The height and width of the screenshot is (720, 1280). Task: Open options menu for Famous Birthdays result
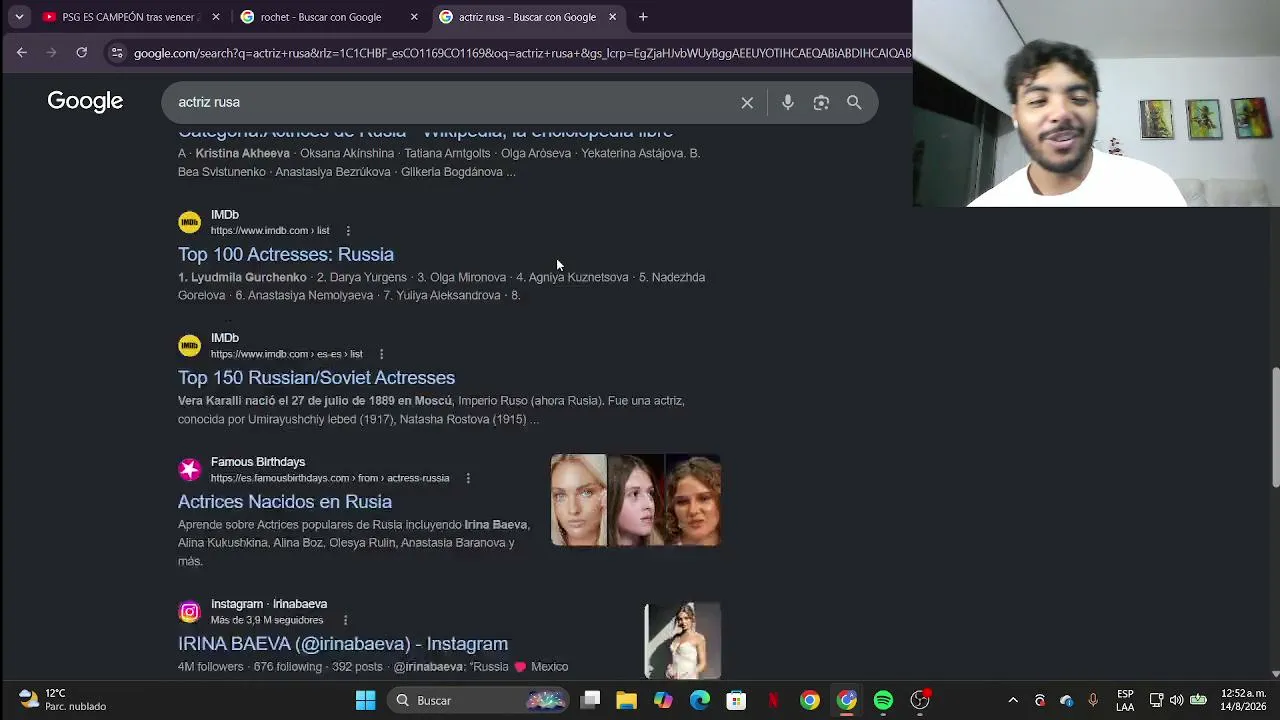click(468, 478)
